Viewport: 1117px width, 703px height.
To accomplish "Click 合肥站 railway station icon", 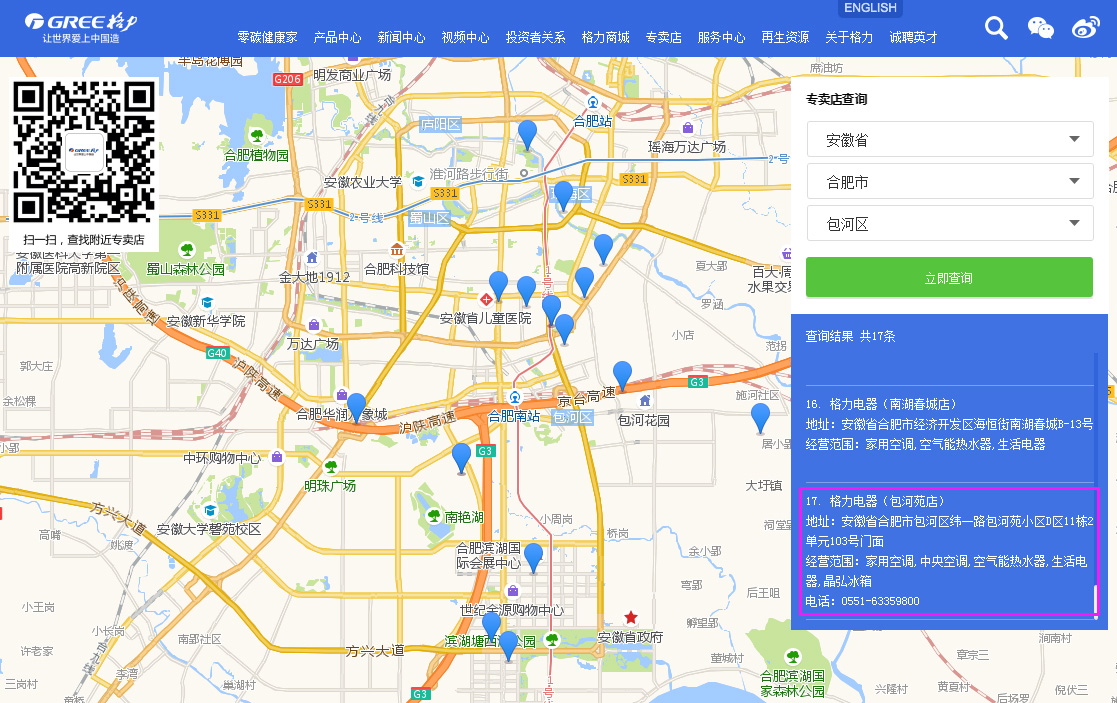I will pos(593,103).
